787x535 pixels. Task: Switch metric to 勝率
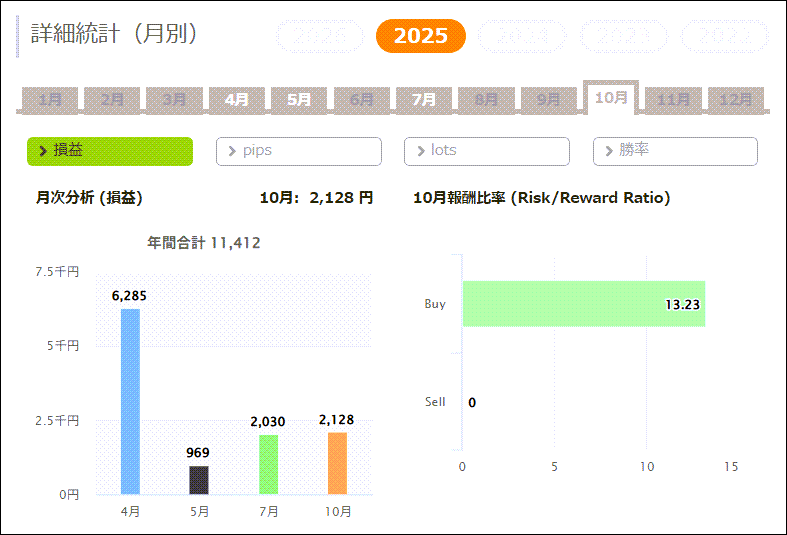tap(676, 151)
